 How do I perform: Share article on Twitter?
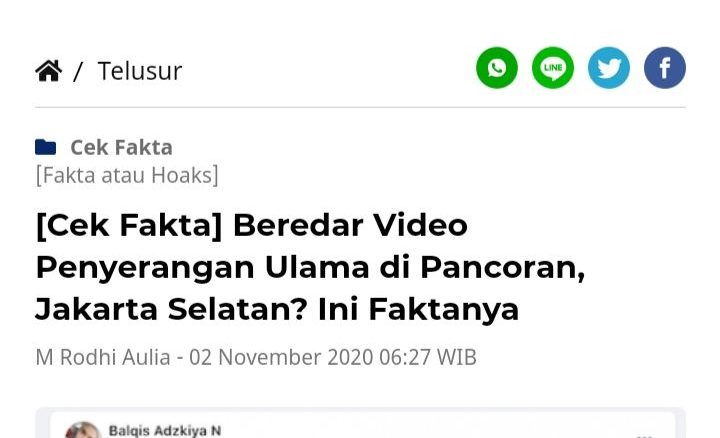click(x=609, y=68)
